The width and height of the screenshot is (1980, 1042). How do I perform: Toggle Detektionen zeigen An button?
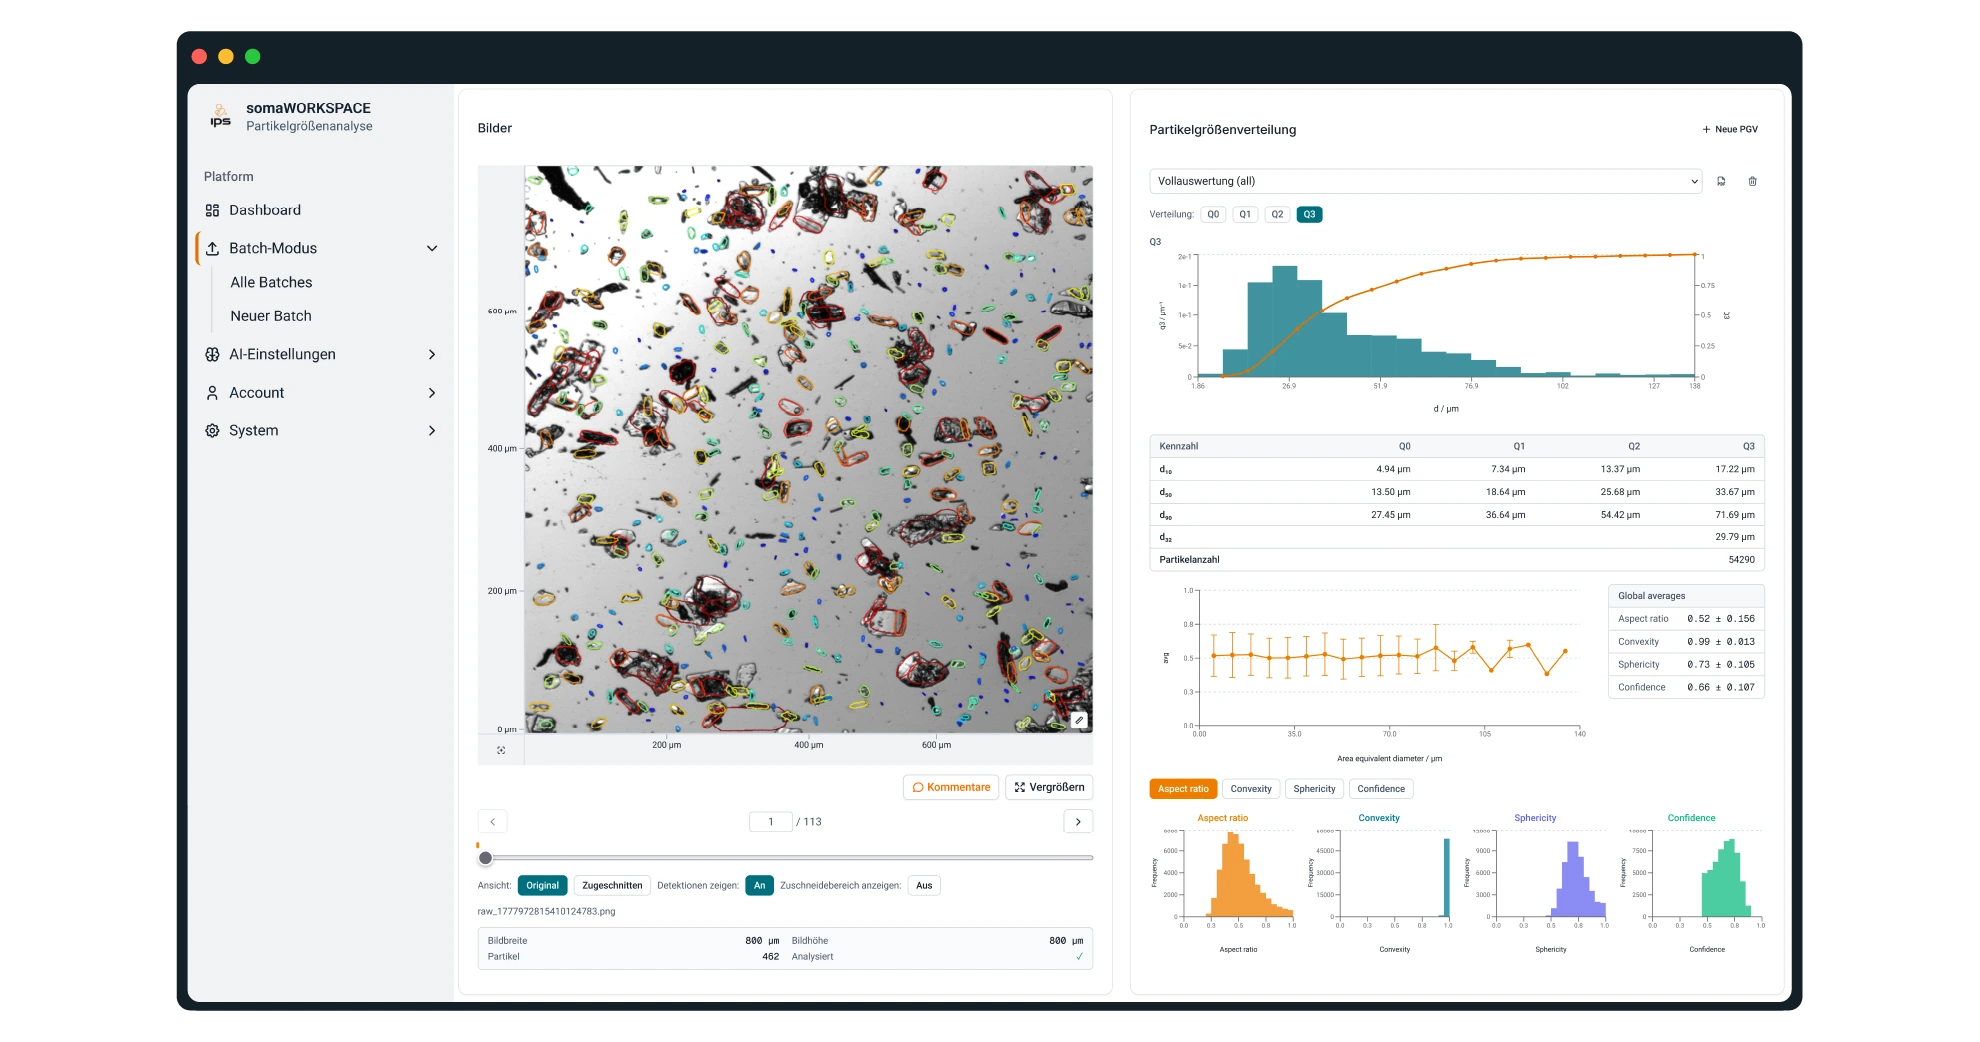(x=759, y=886)
